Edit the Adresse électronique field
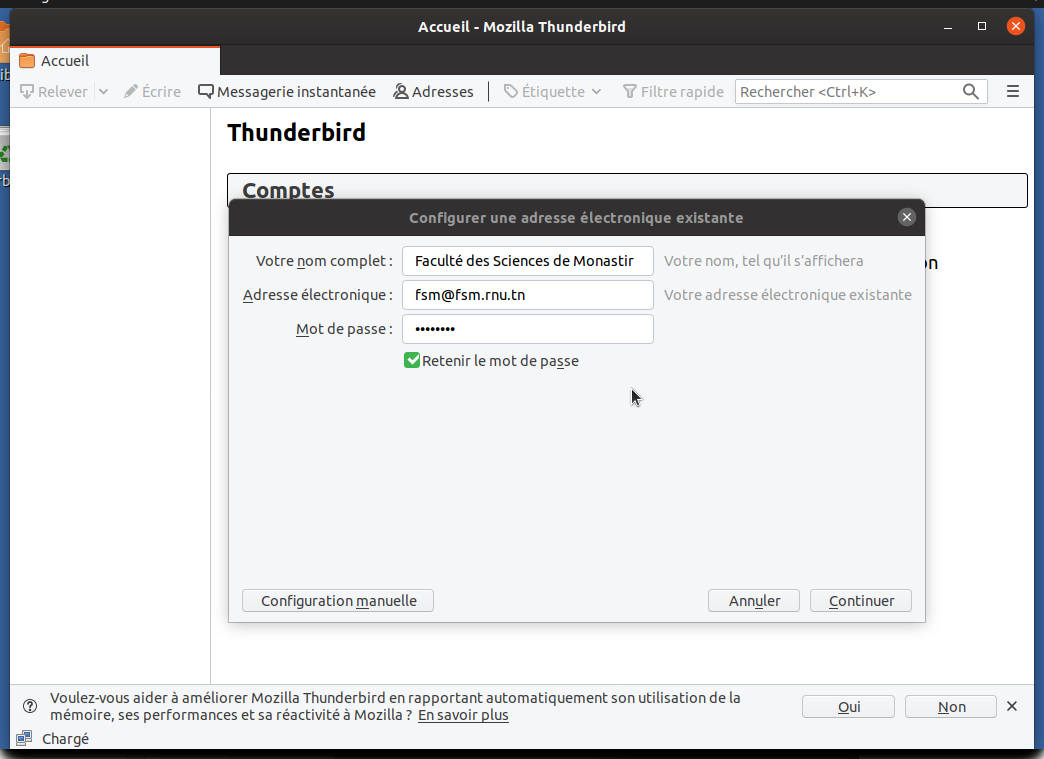1044x759 pixels. 527,295
